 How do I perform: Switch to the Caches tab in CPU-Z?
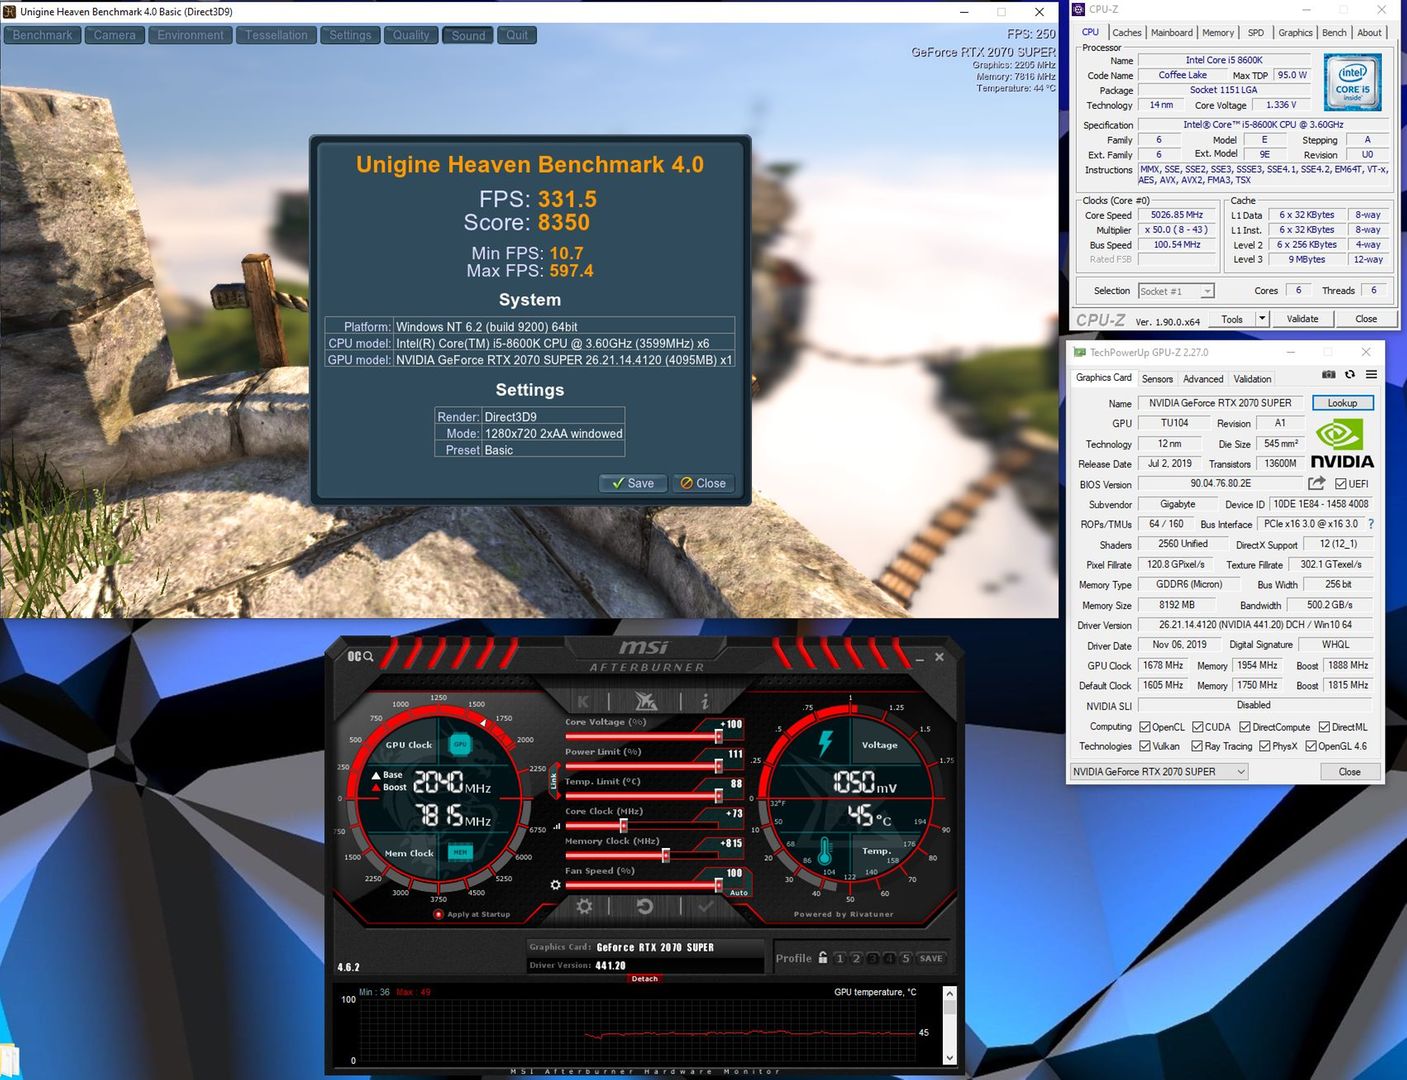(x=1127, y=33)
